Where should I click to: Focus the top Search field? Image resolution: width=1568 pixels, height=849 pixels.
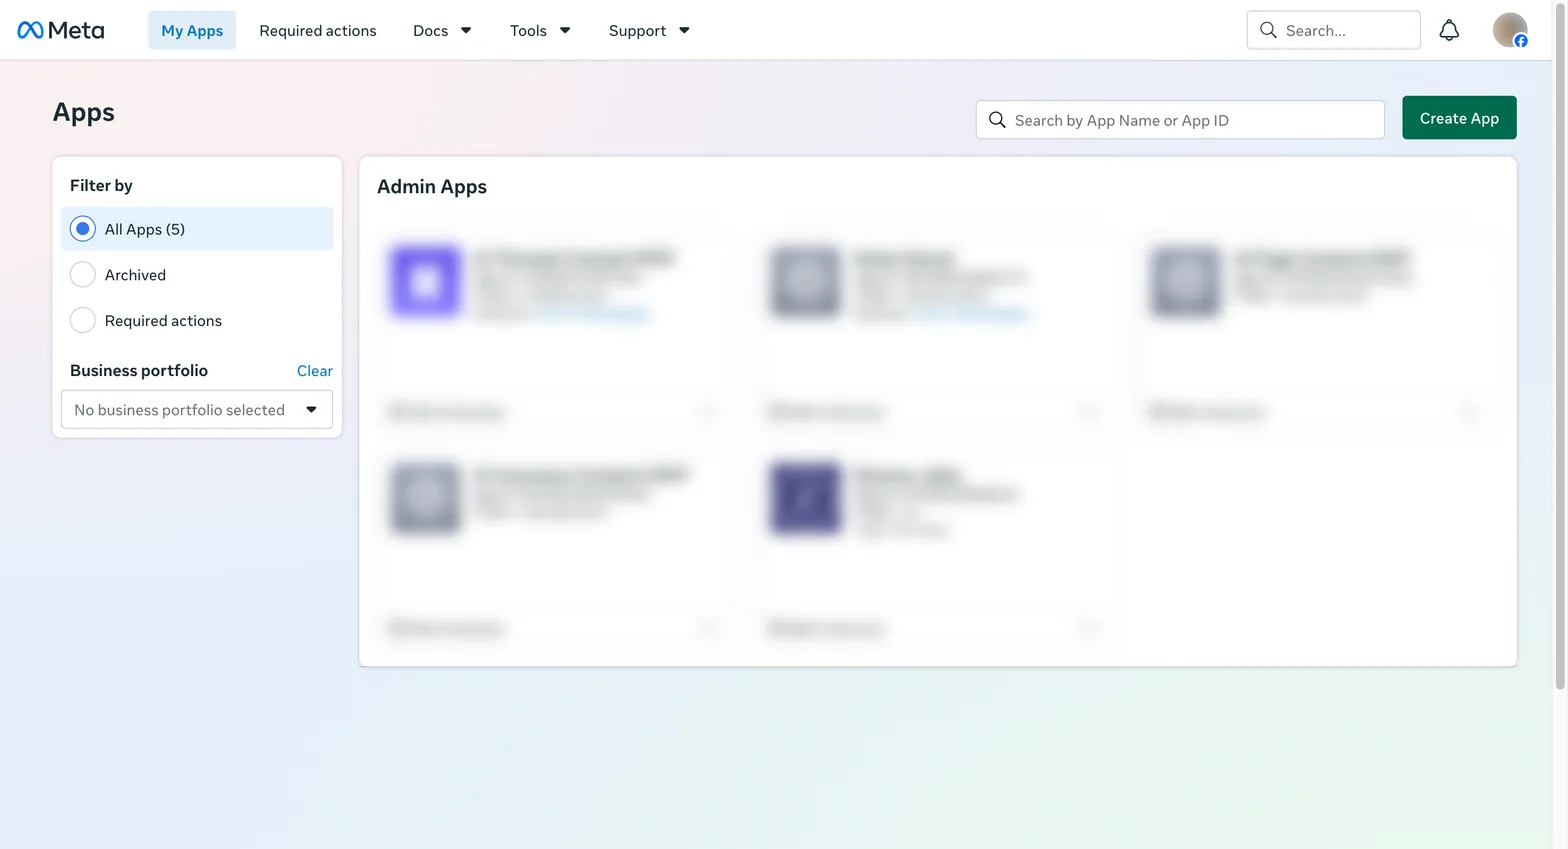(x=1333, y=30)
